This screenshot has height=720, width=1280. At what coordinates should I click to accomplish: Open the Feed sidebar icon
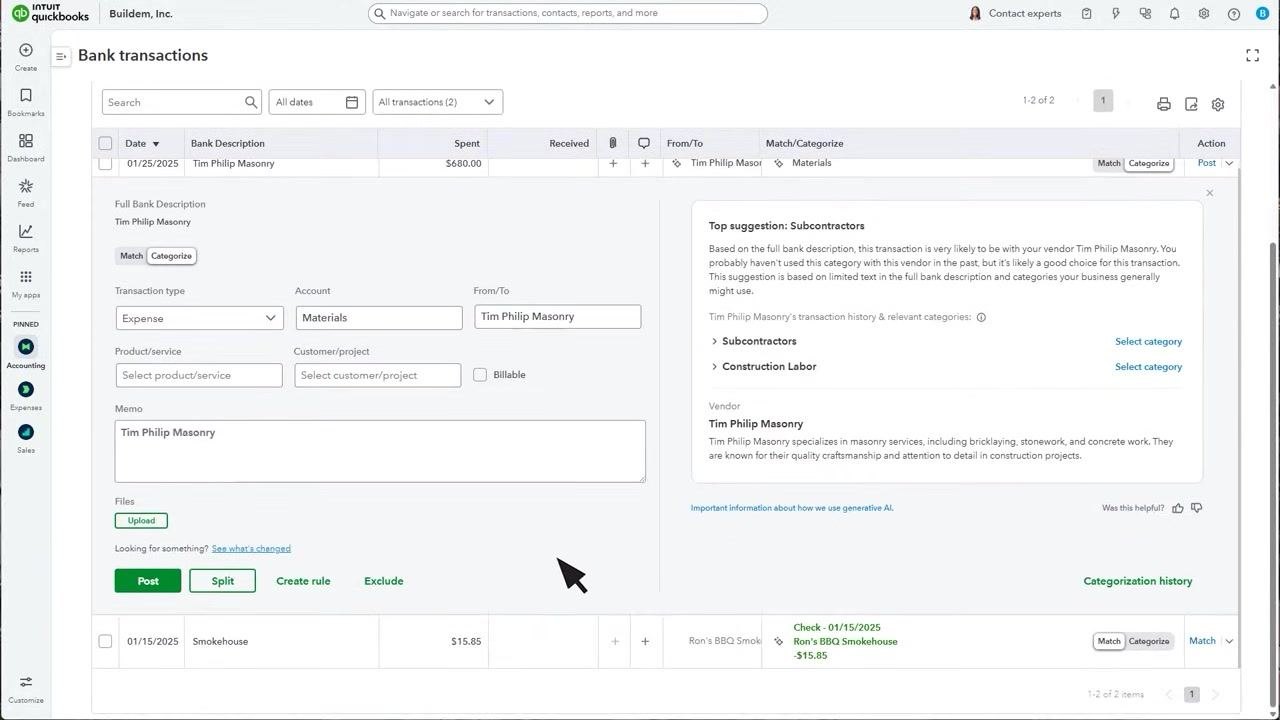(26, 186)
